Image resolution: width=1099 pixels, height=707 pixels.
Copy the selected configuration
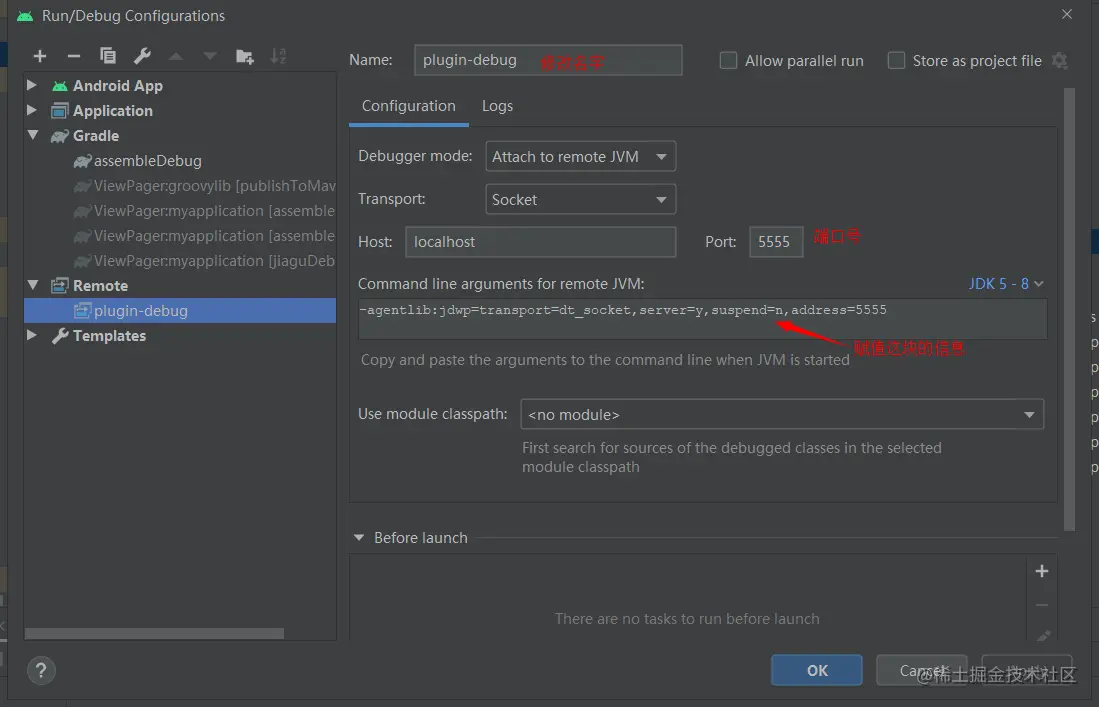pyautogui.click(x=107, y=56)
